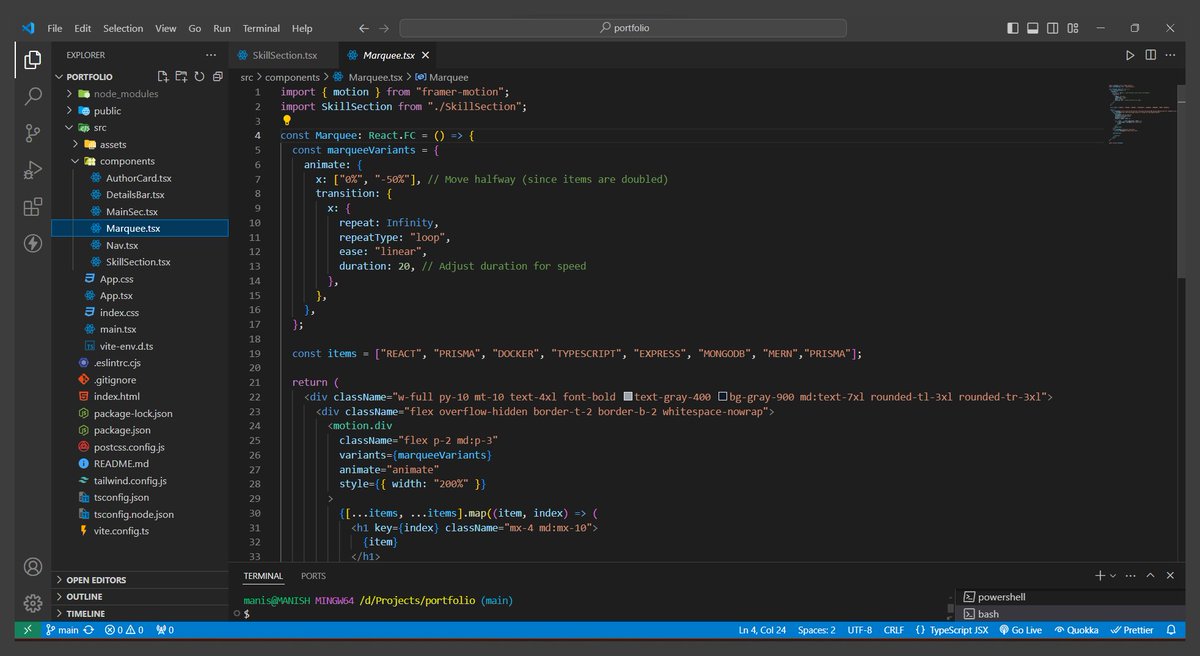Open AuthorCard.tsx in the file tree
Image resolution: width=1200 pixels, height=656 pixels.
[139, 178]
